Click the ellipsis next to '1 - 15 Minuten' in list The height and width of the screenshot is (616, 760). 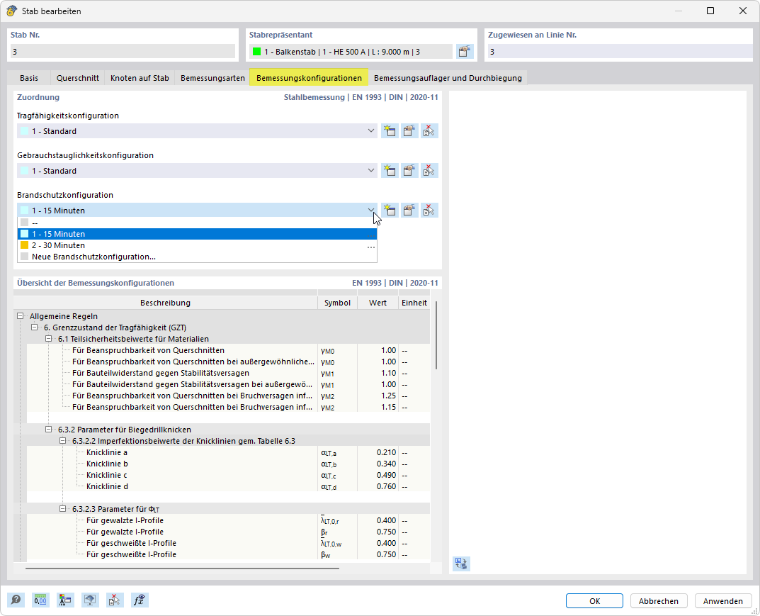(371, 234)
